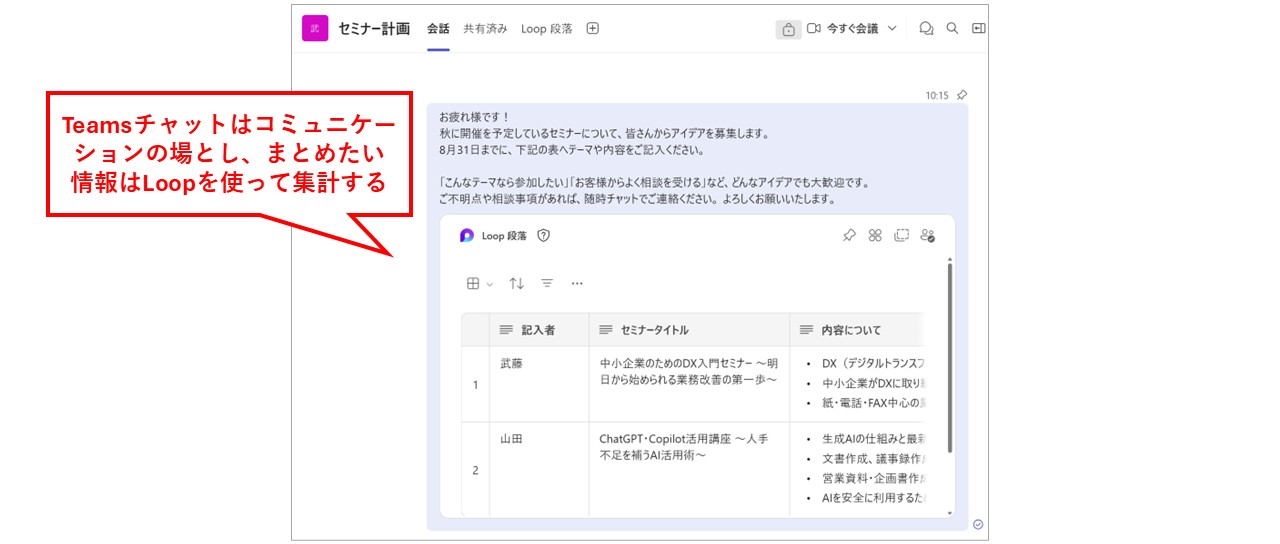1280x544 pixels.
Task: Open the side panel icon at header right
Action: click(x=978, y=29)
